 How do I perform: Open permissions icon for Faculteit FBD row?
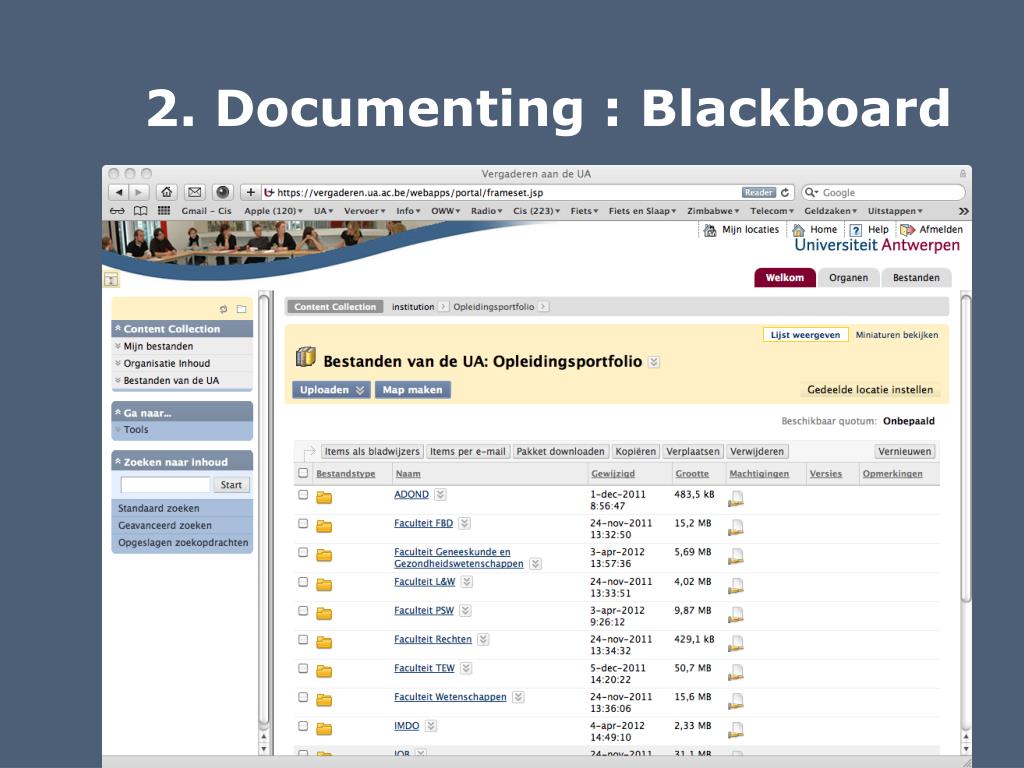(x=736, y=527)
